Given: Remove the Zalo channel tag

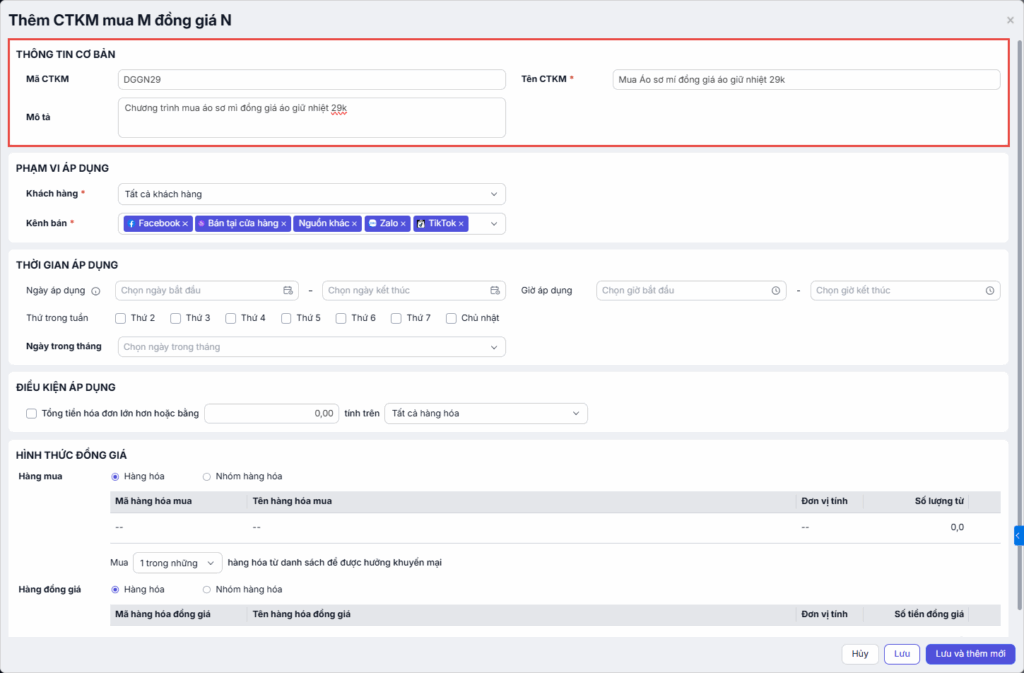Looking at the screenshot, I should click(x=403, y=224).
